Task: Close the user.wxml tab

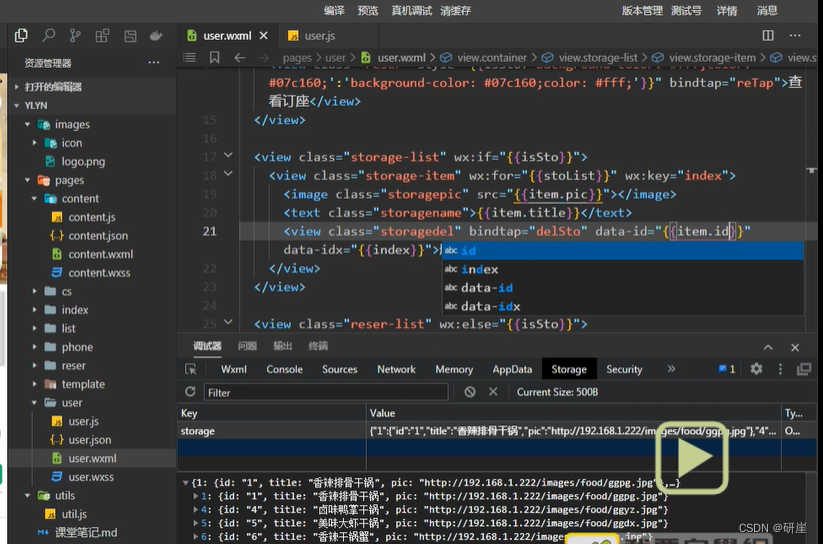Action: (x=263, y=36)
